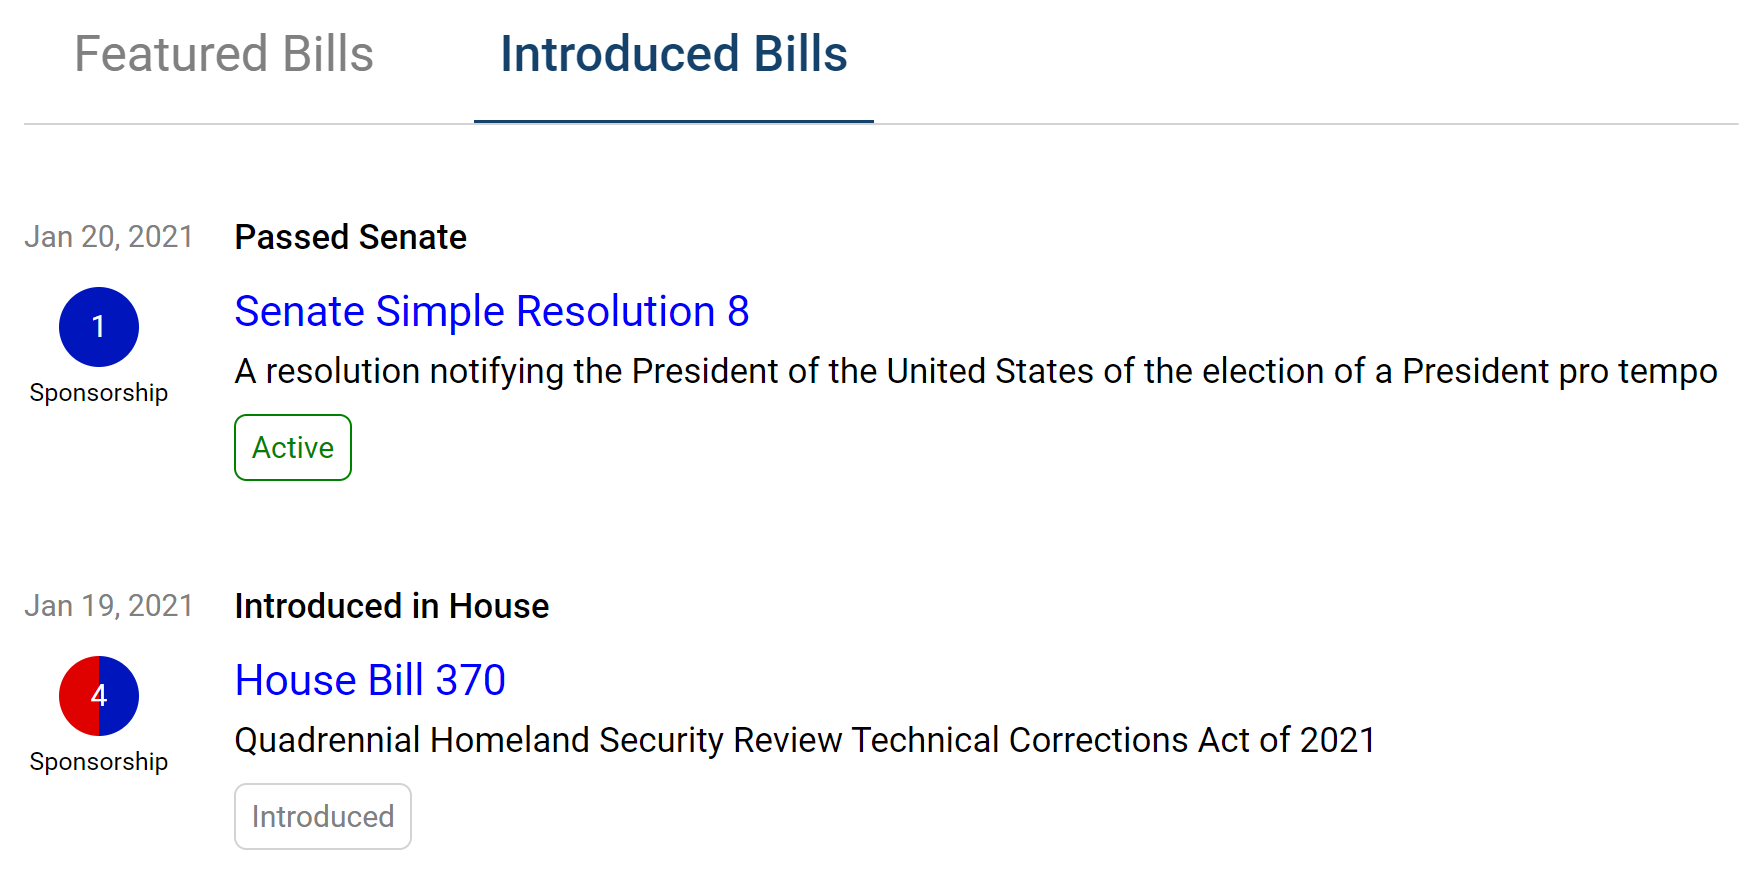This screenshot has height=874, width=1763.
Task: Click the underline beneath Introduced Bills tab
Action: pos(673,121)
